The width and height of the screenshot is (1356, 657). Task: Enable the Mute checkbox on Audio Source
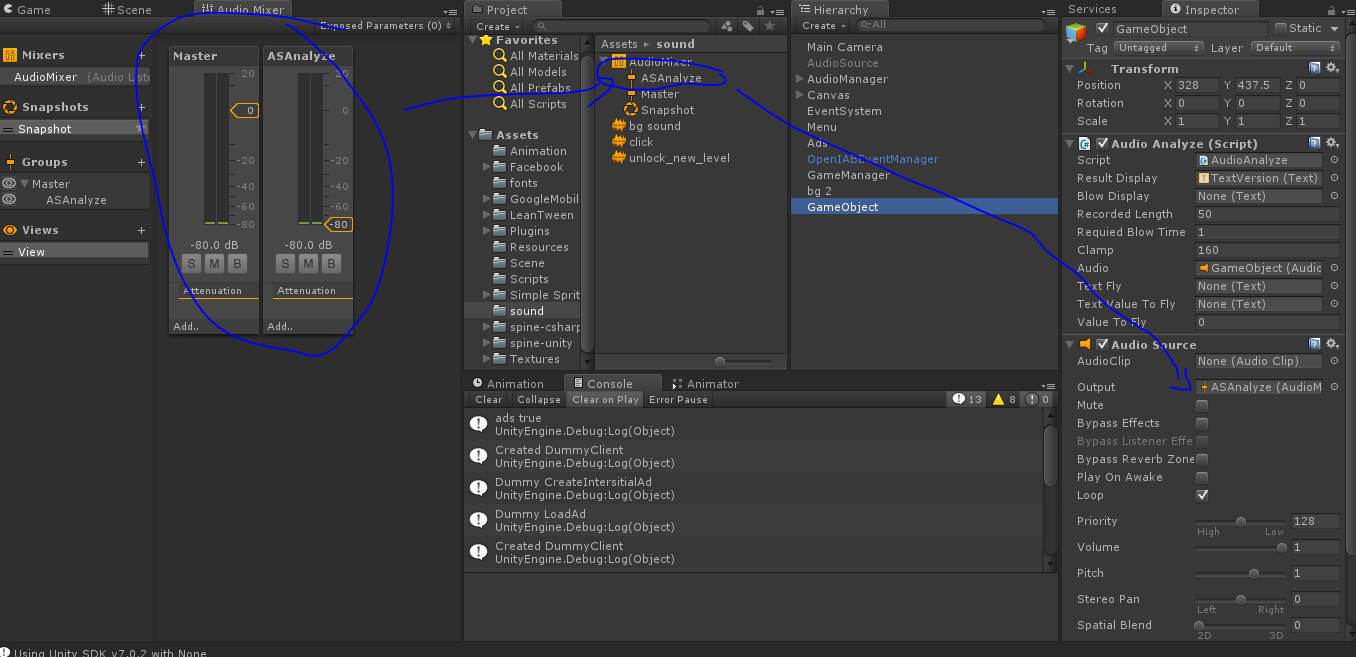pyautogui.click(x=1202, y=405)
